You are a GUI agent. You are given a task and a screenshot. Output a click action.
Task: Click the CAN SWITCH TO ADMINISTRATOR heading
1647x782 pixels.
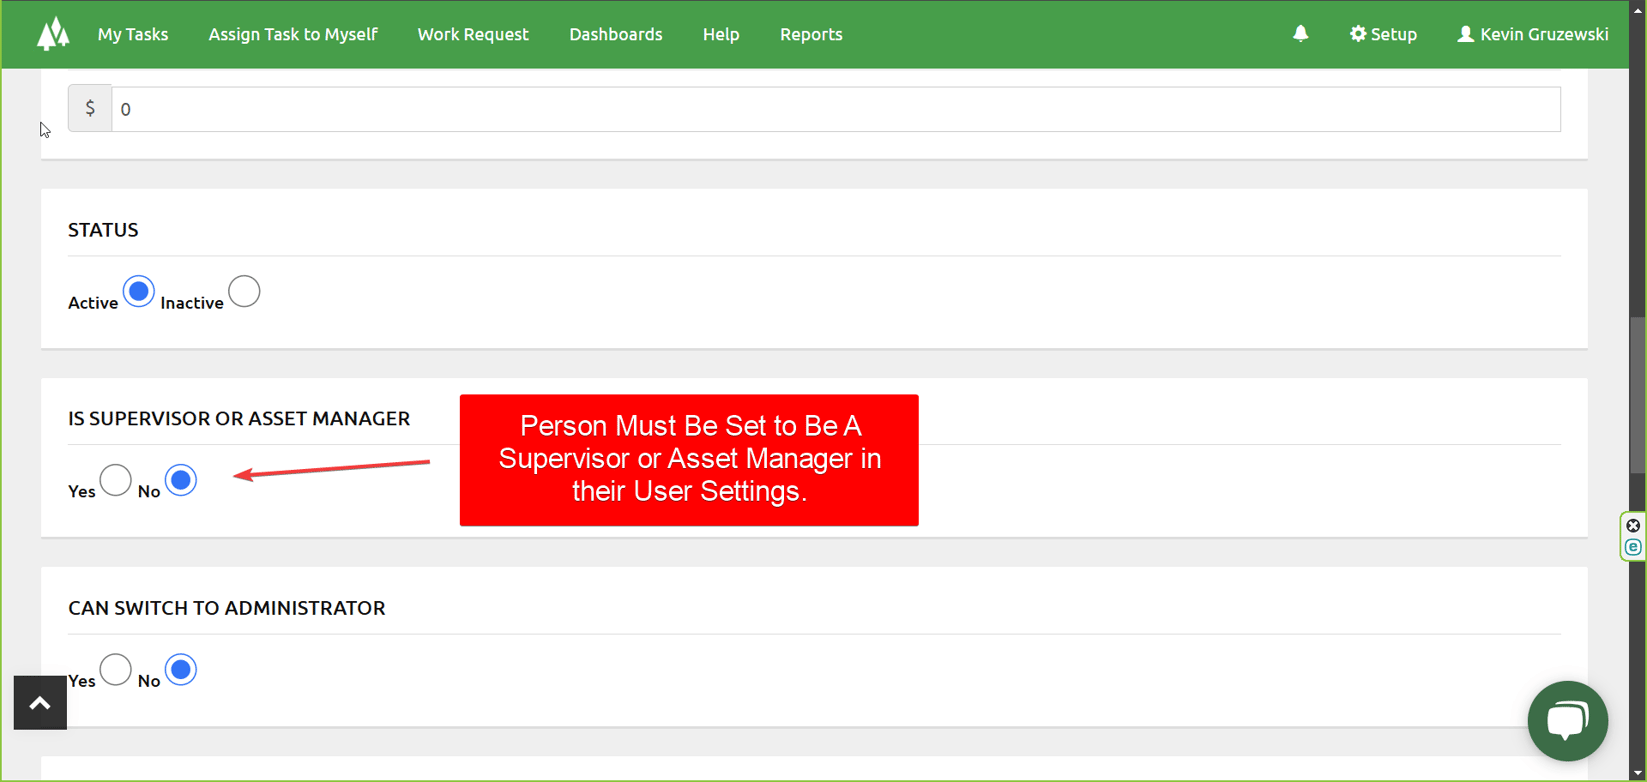(227, 608)
